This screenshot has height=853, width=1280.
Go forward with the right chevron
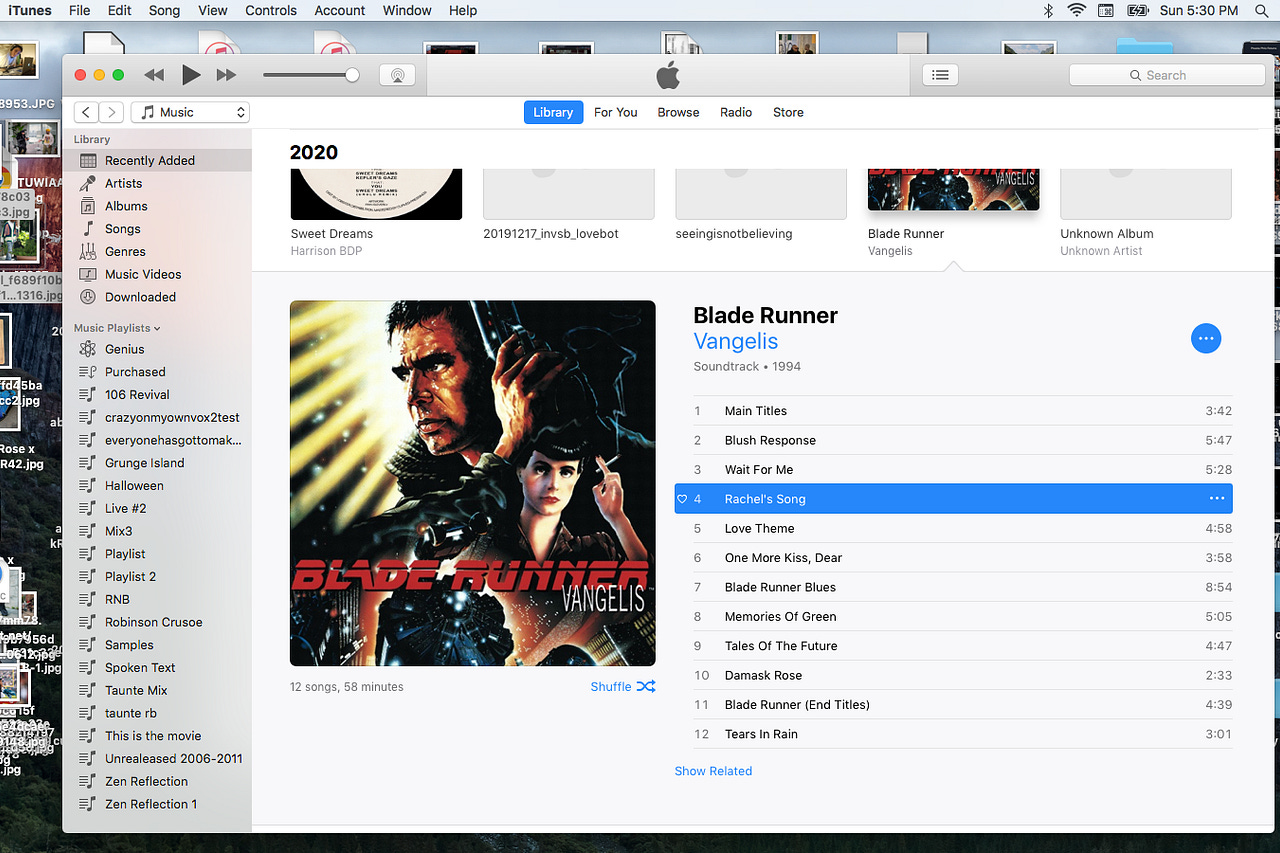pos(112,112)
